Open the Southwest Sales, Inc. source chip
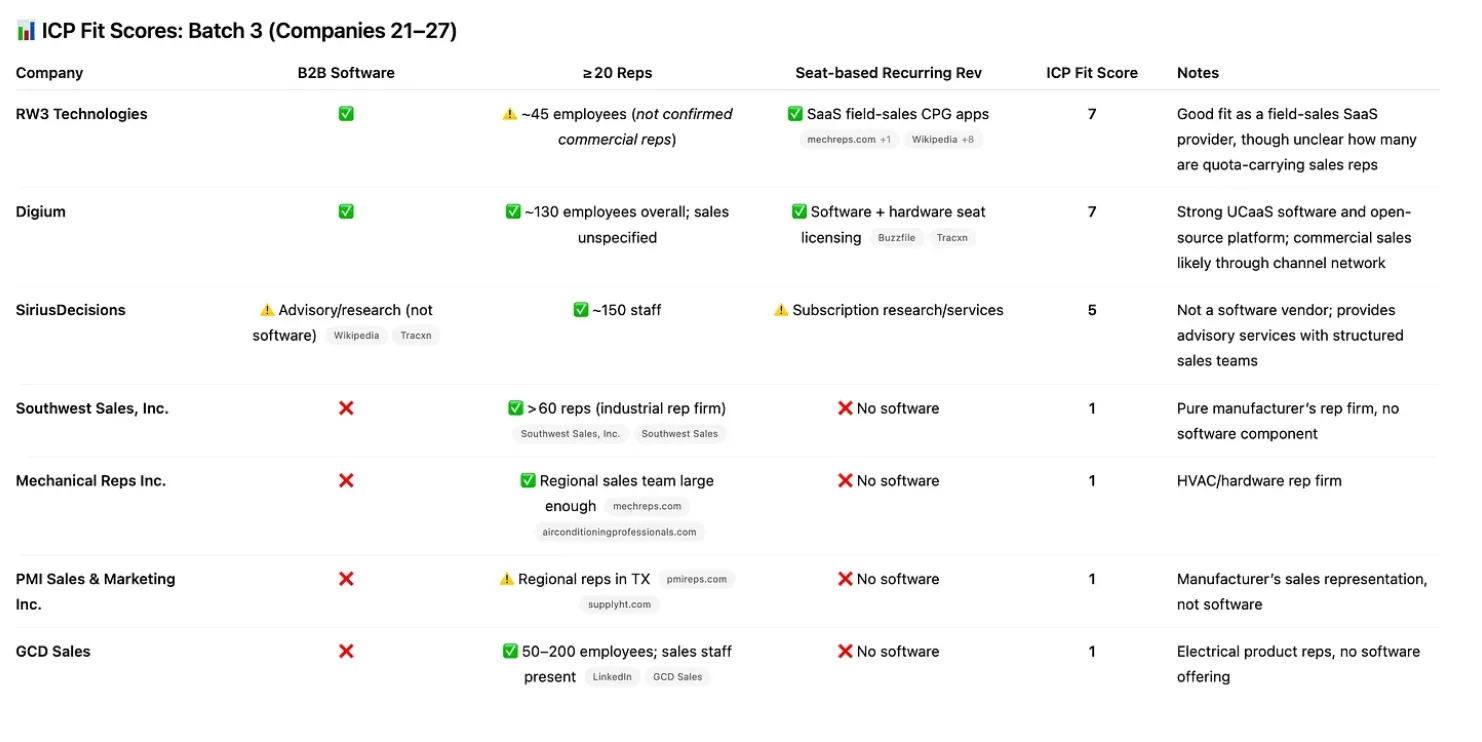1482x742 pixels. [570, 434]
